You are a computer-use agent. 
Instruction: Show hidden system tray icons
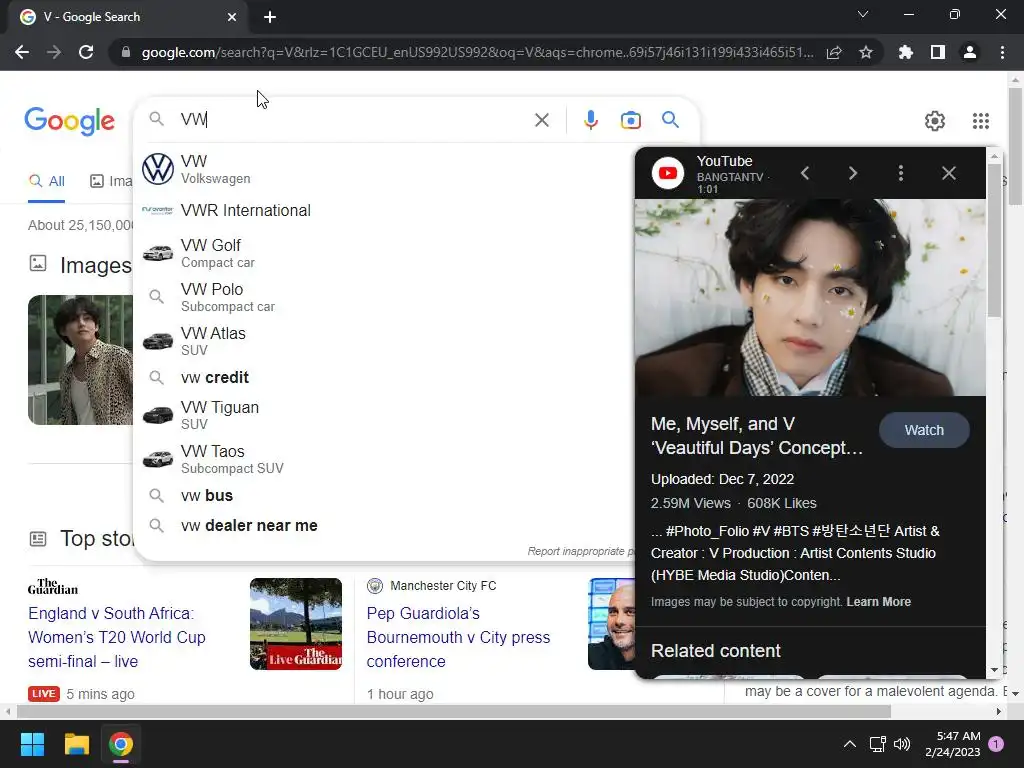[x=850, y=744]
